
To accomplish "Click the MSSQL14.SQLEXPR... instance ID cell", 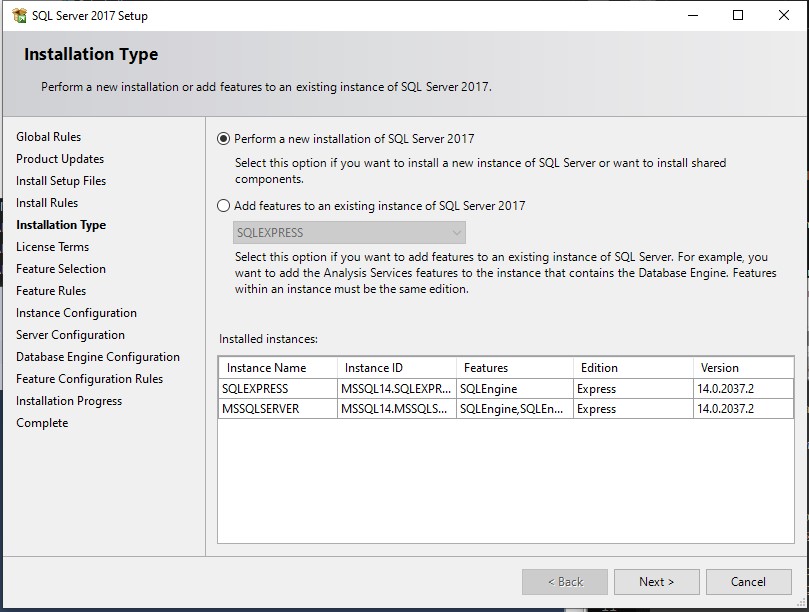I will click(x=397, y=389).
